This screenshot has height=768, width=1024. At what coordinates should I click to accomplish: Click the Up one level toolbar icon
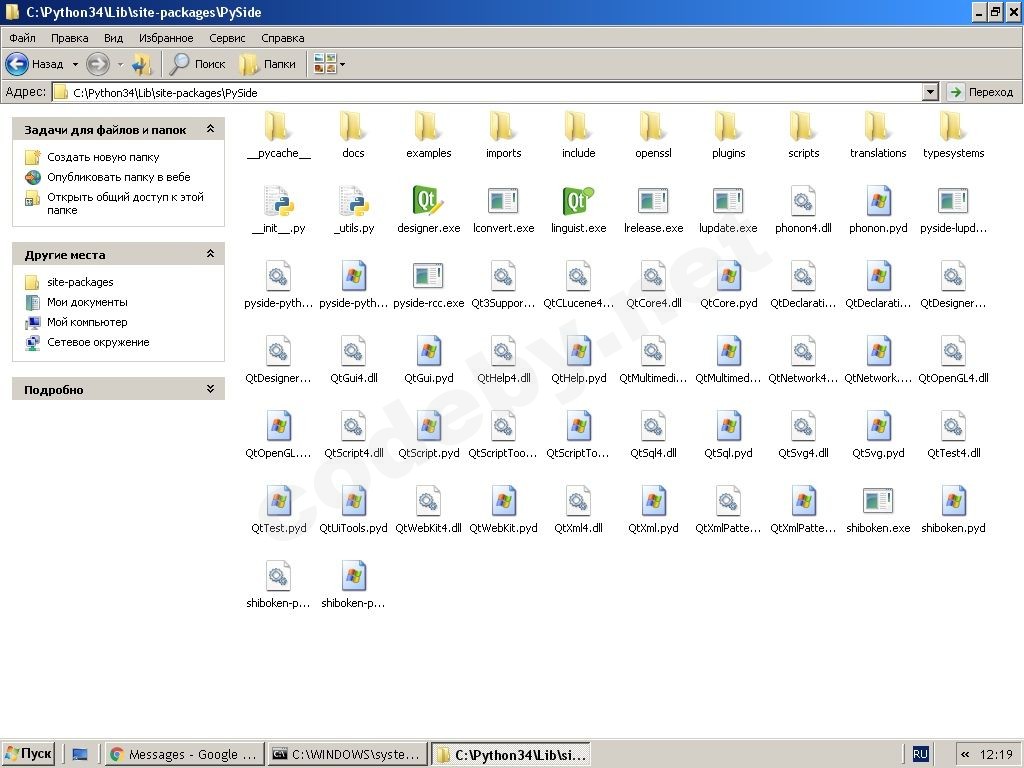click(x=142, y=64)
